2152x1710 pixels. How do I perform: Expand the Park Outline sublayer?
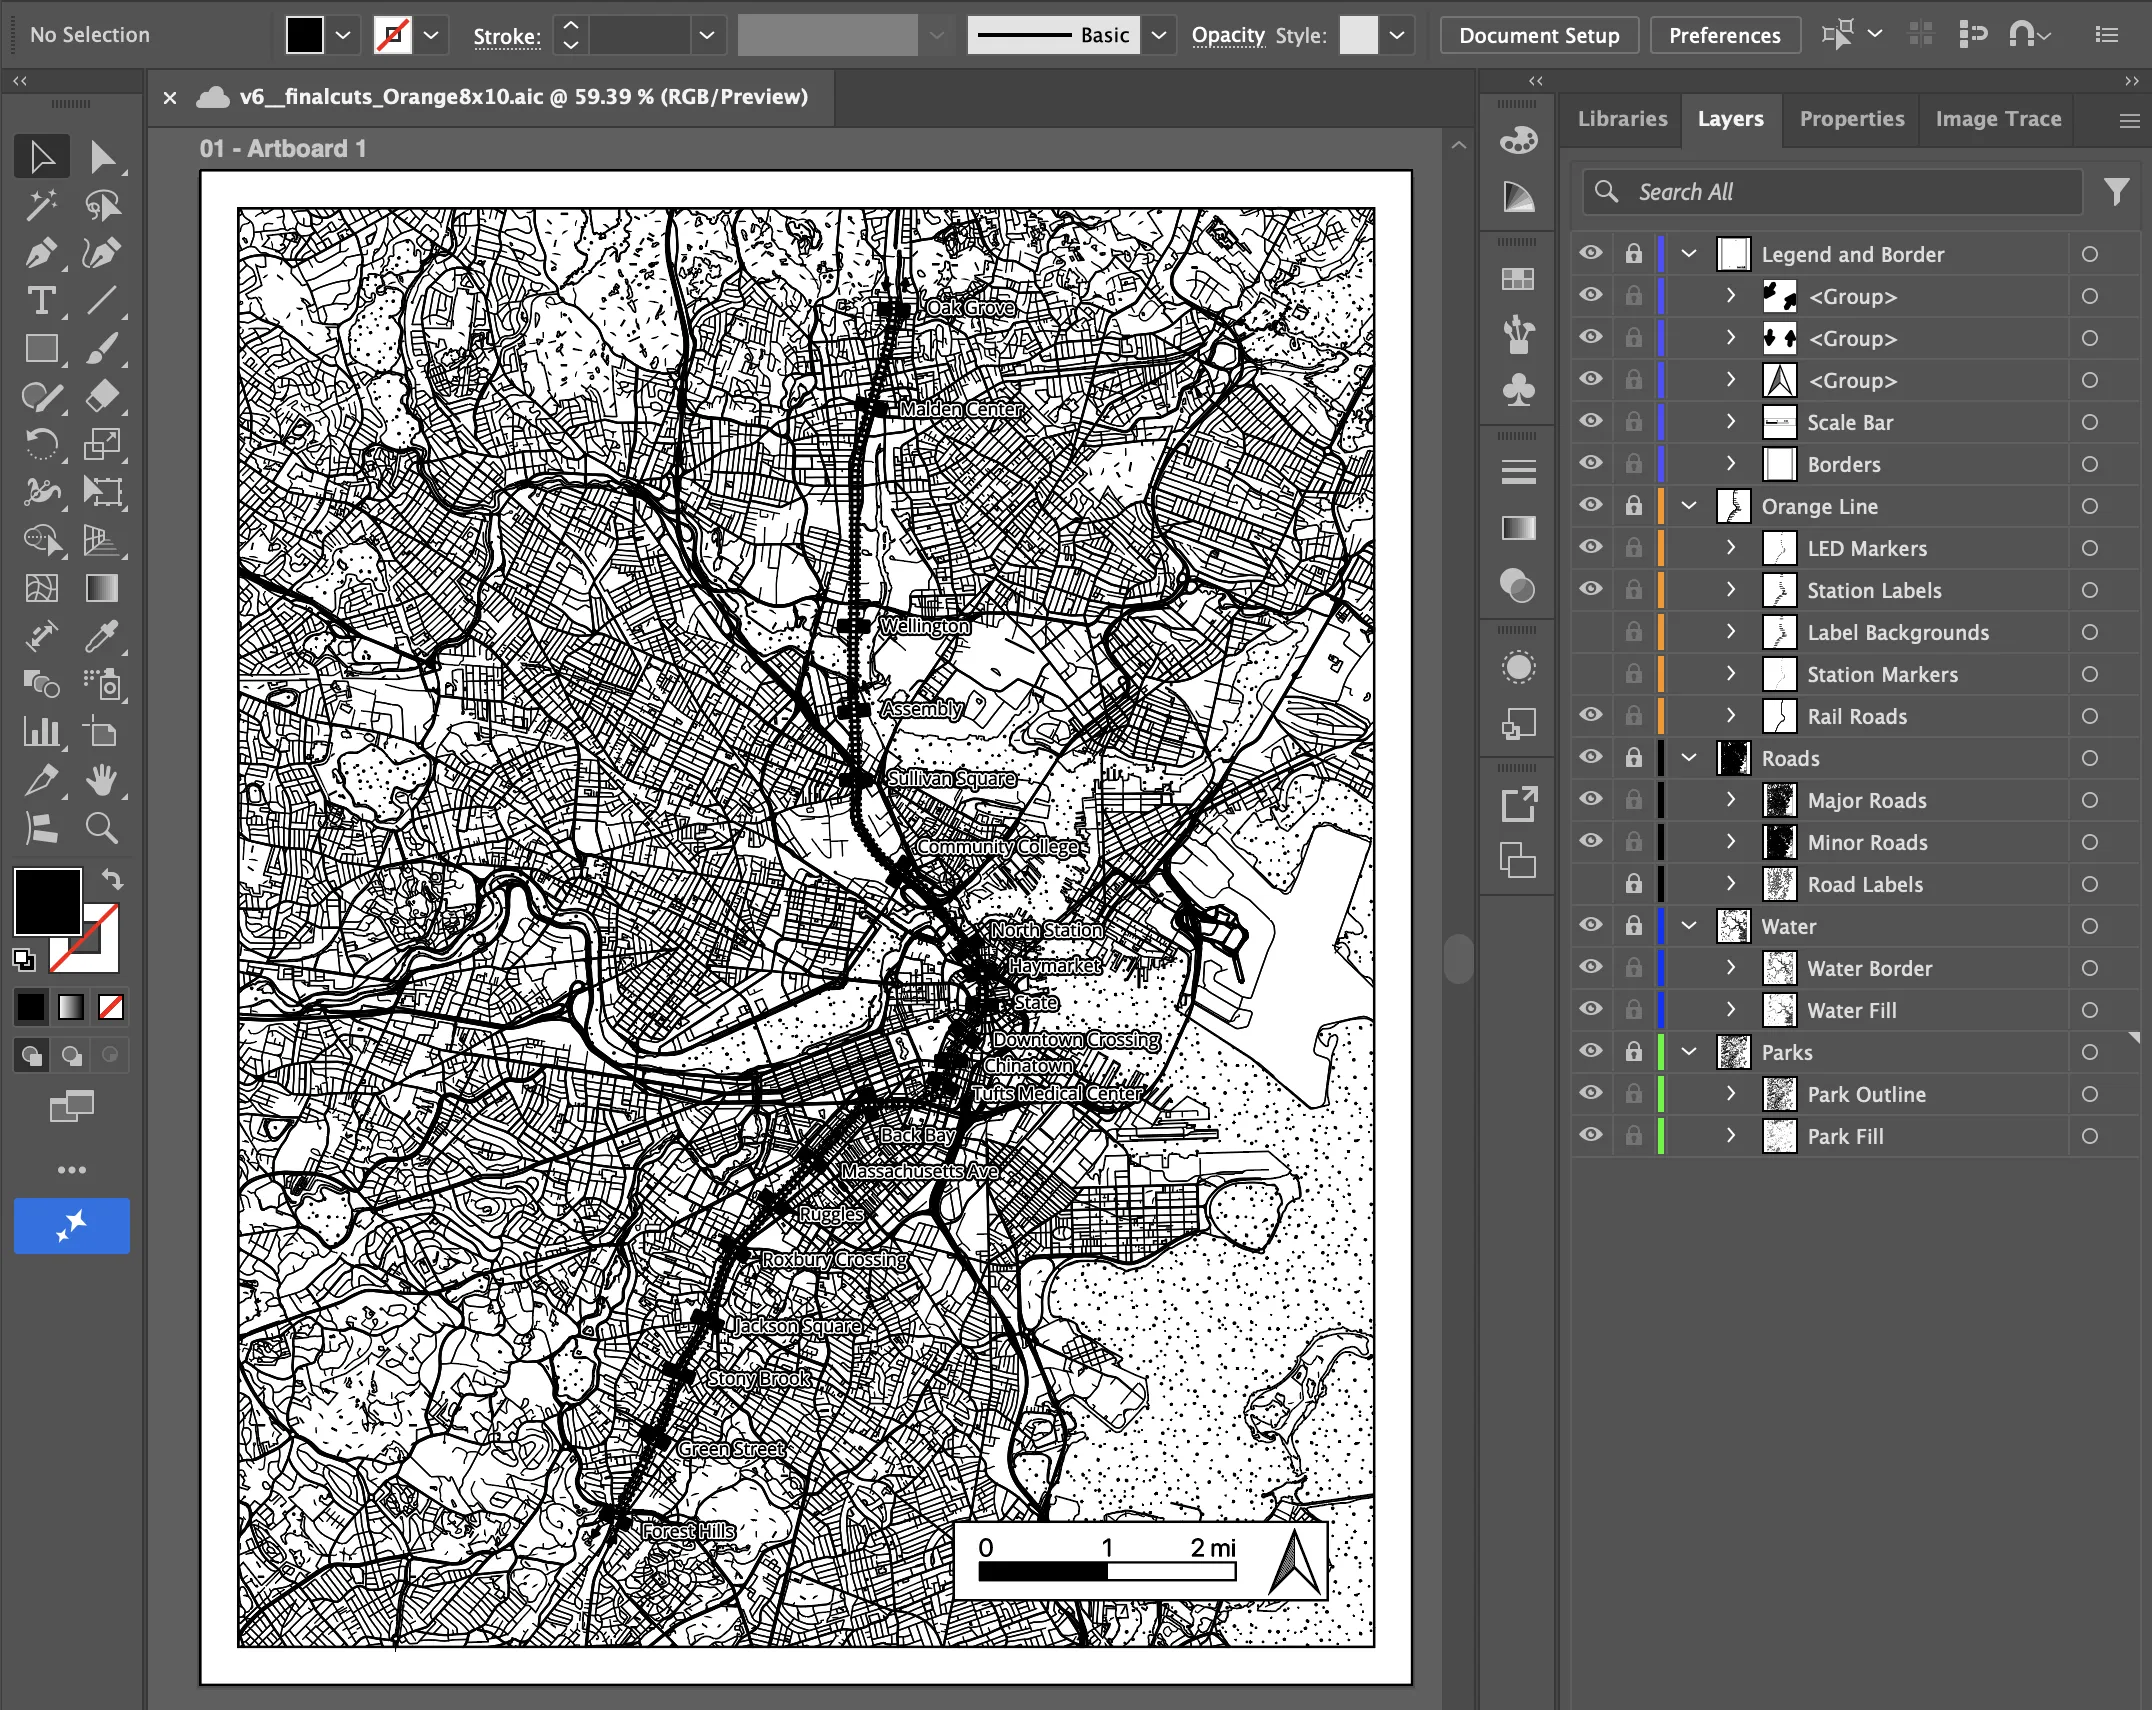1731,1094
